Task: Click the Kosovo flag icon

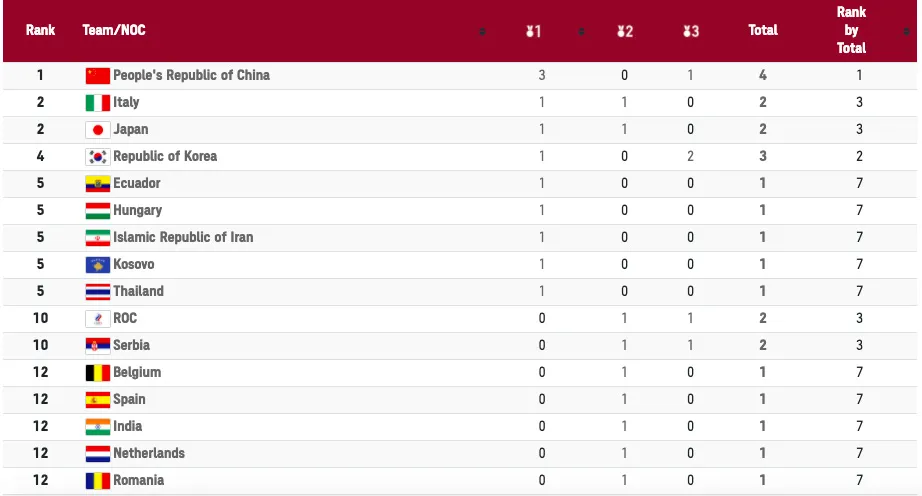Action: 97,264
